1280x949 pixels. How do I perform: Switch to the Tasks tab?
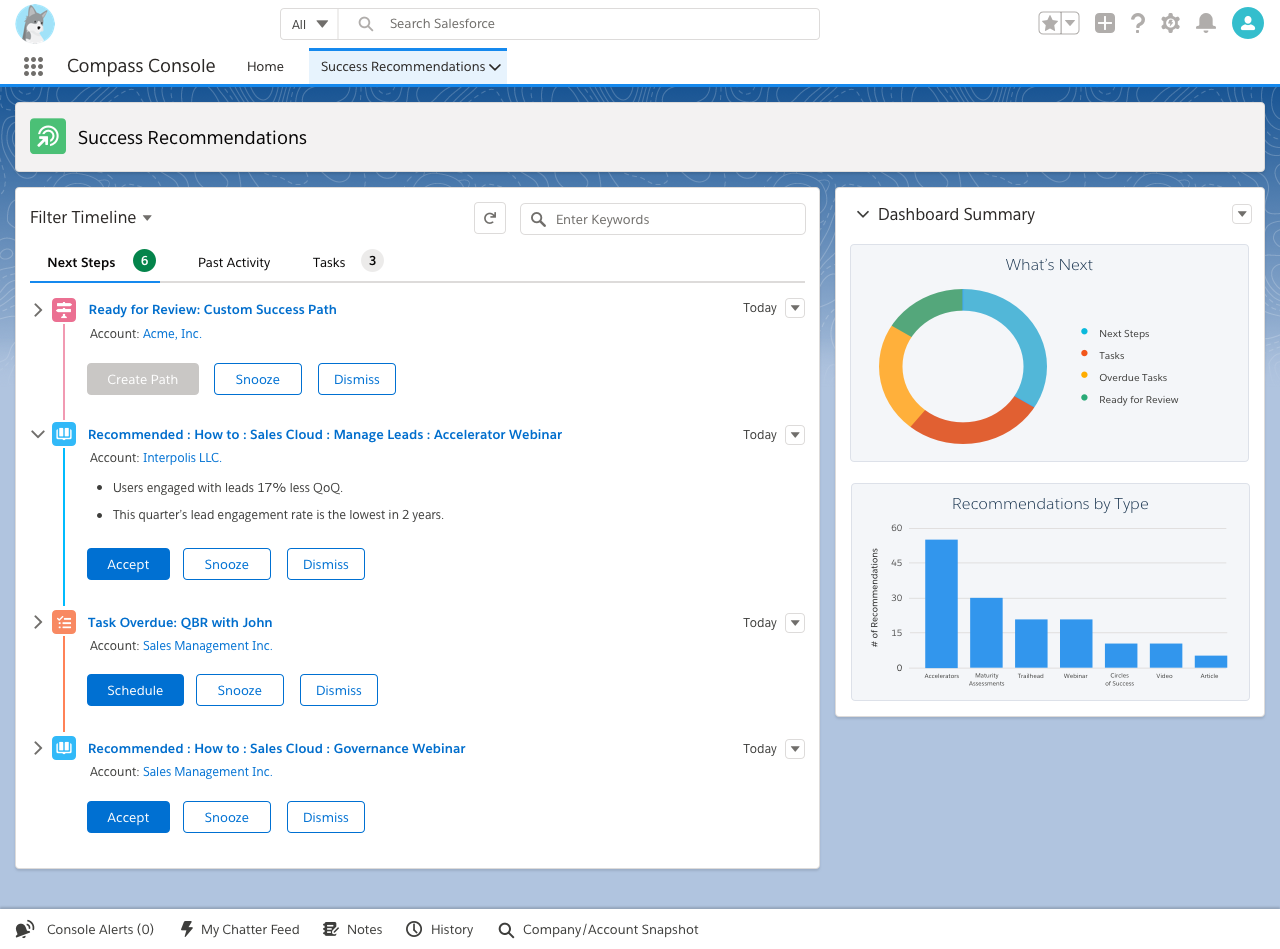[x=347, y=262]
